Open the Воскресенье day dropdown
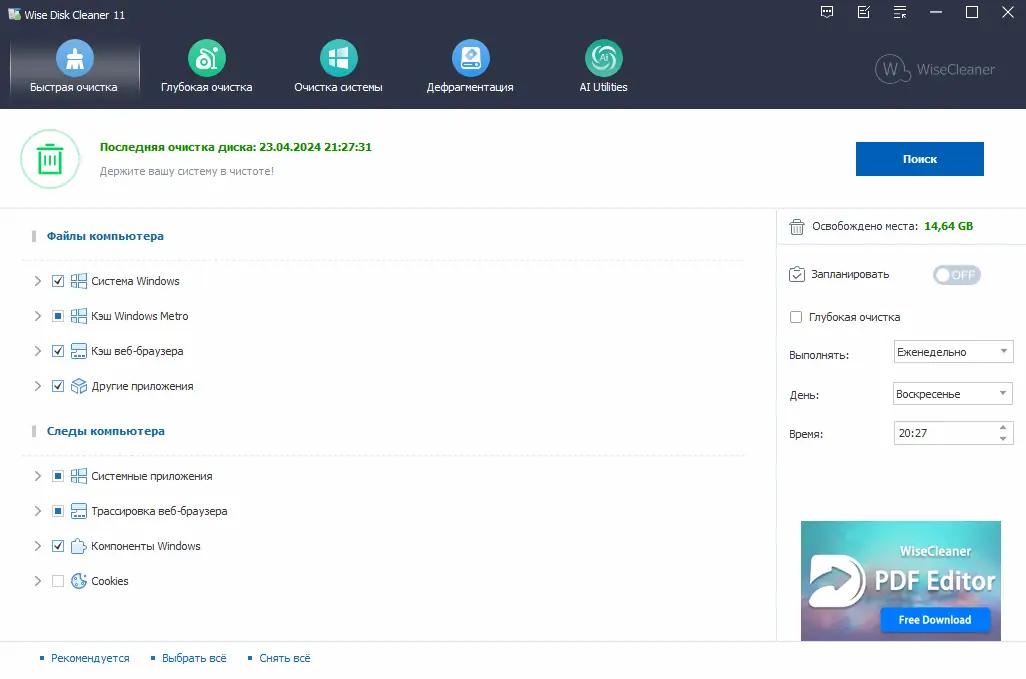Image resolution: width=1026 pixels, height=679 pixels. coord(953,394)
